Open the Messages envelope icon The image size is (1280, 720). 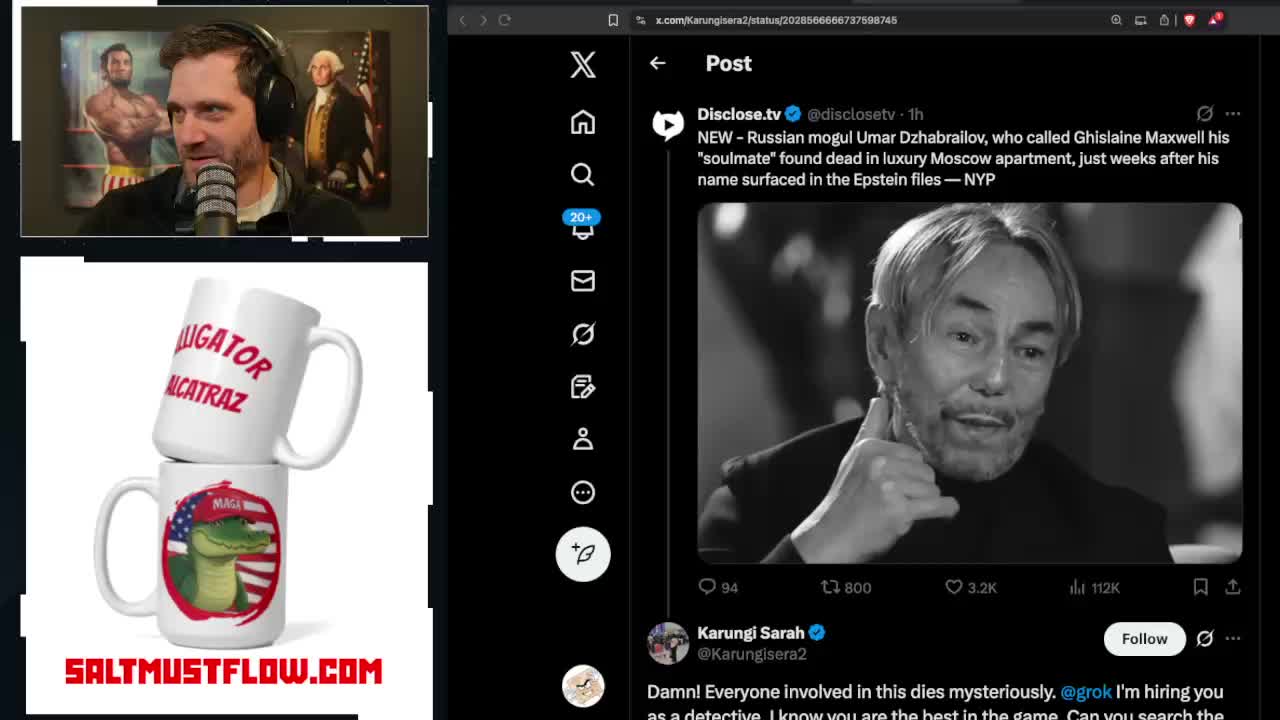583,281
